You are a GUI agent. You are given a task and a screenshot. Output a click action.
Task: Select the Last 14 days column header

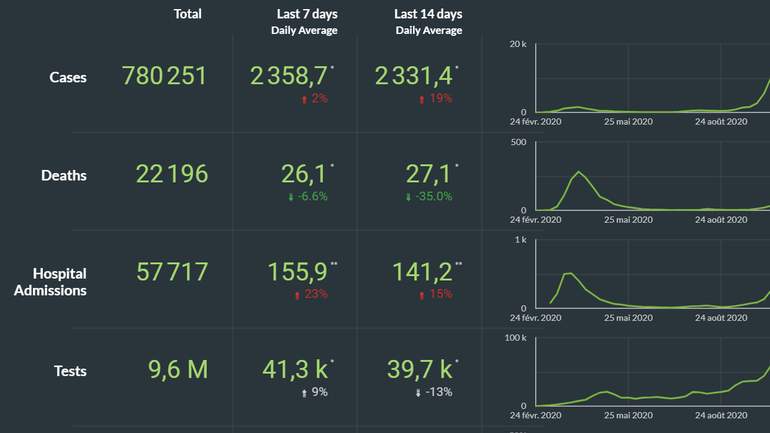pyautogui.click(x=428, y=14)
